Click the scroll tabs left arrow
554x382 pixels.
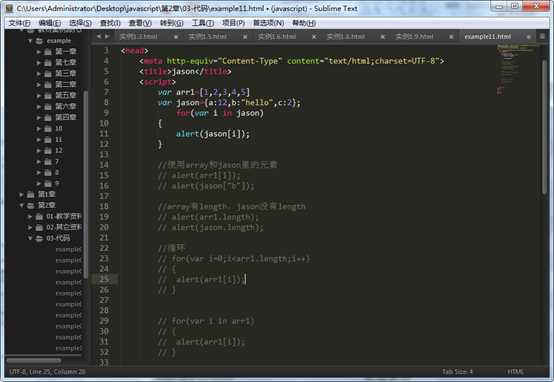pos(99,36)
